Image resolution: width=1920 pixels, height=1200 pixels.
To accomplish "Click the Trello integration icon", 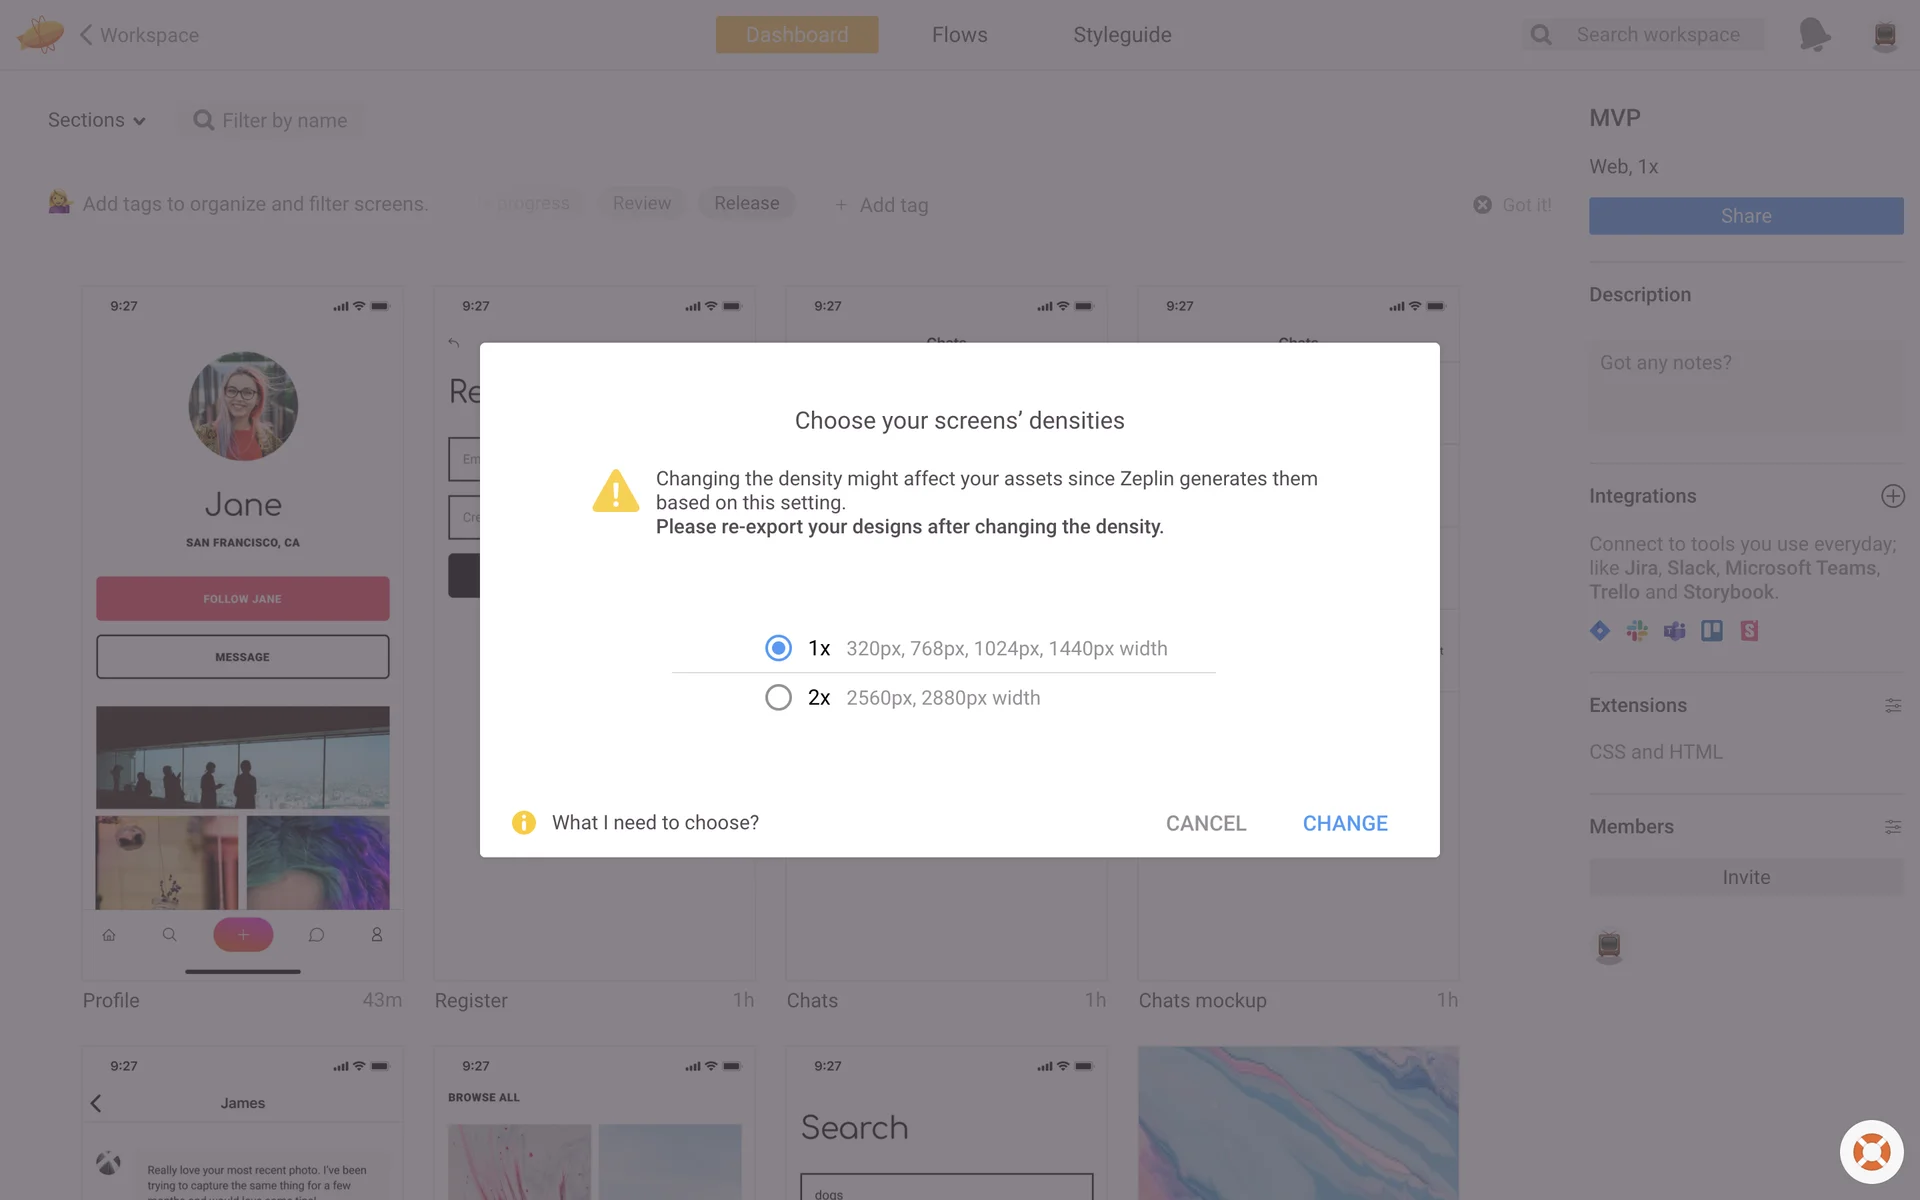I will [x=1712, y=631].
